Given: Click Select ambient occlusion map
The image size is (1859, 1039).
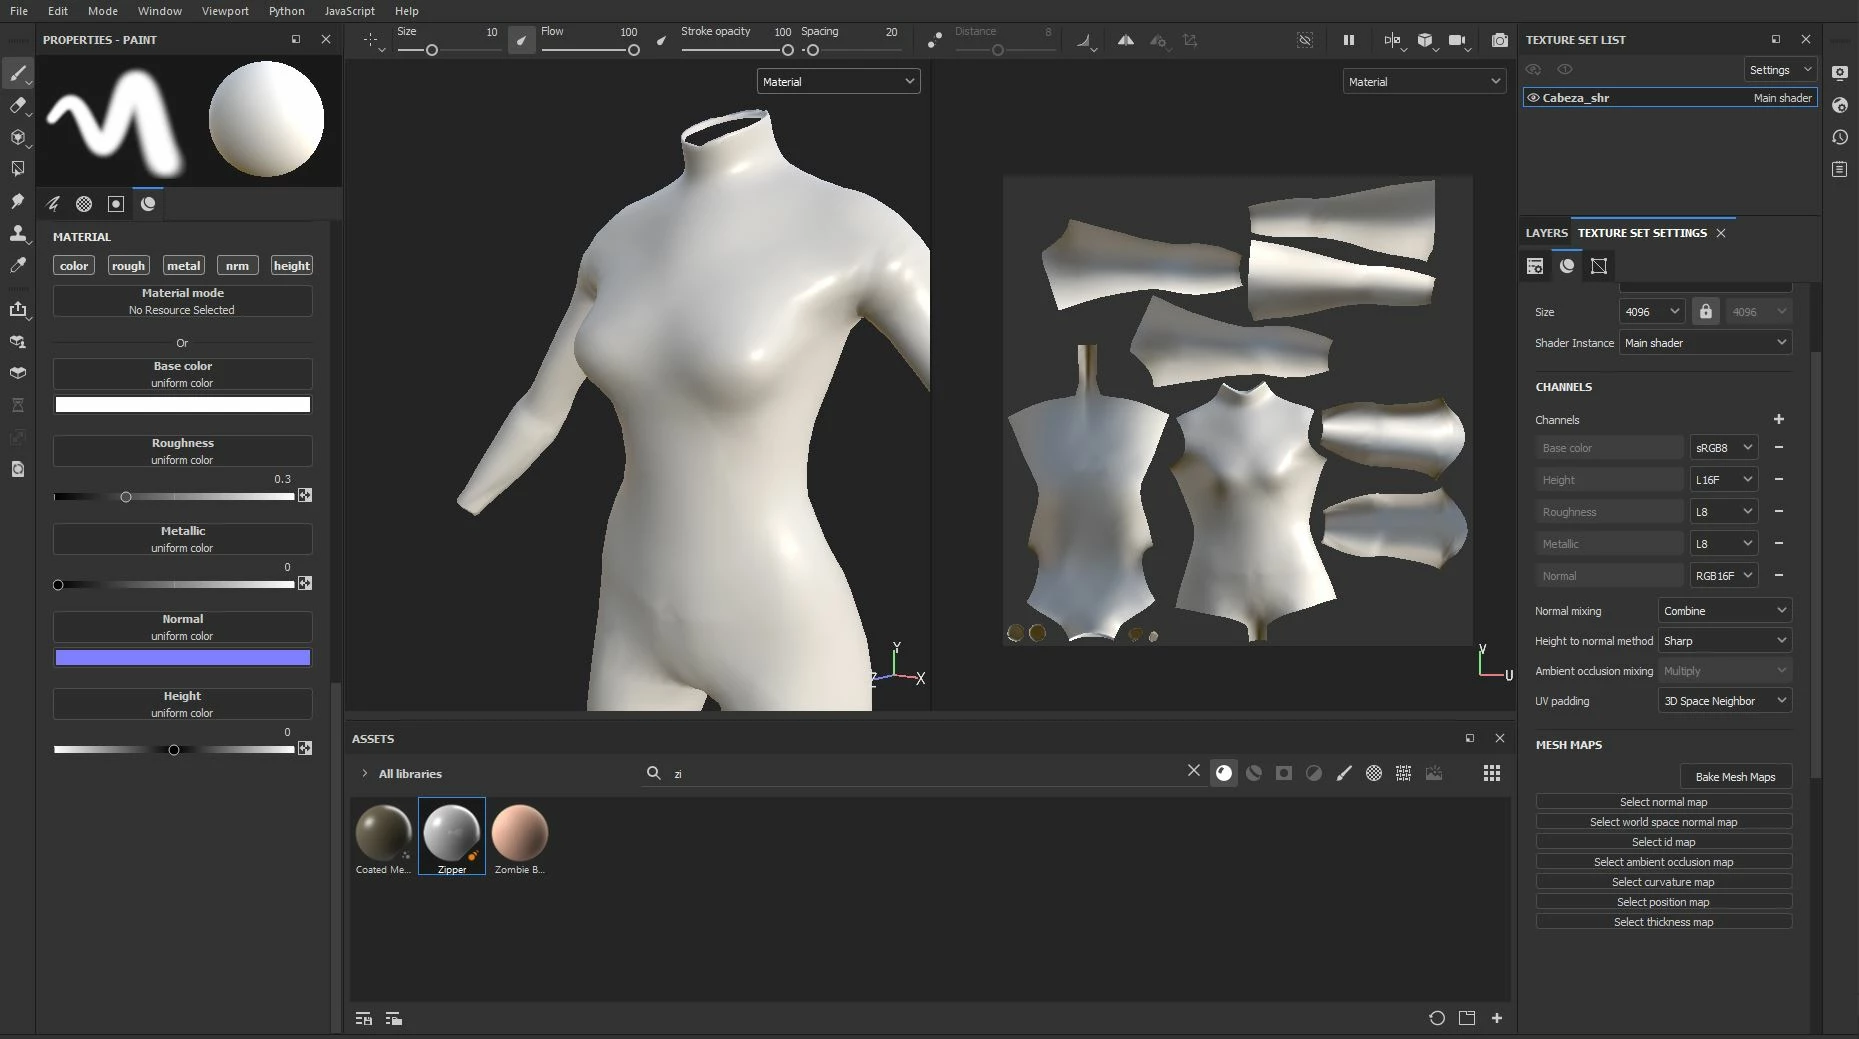Looking at the screenshot, I should click(1663, 862).
